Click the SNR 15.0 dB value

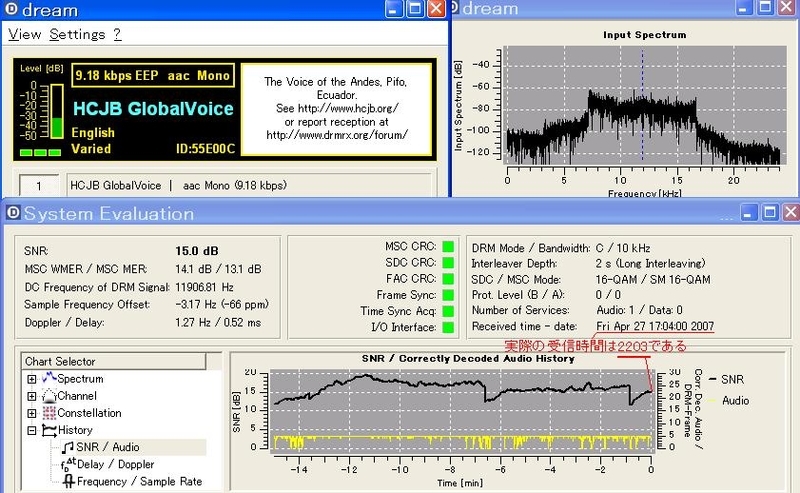click(x=197, y=251)
